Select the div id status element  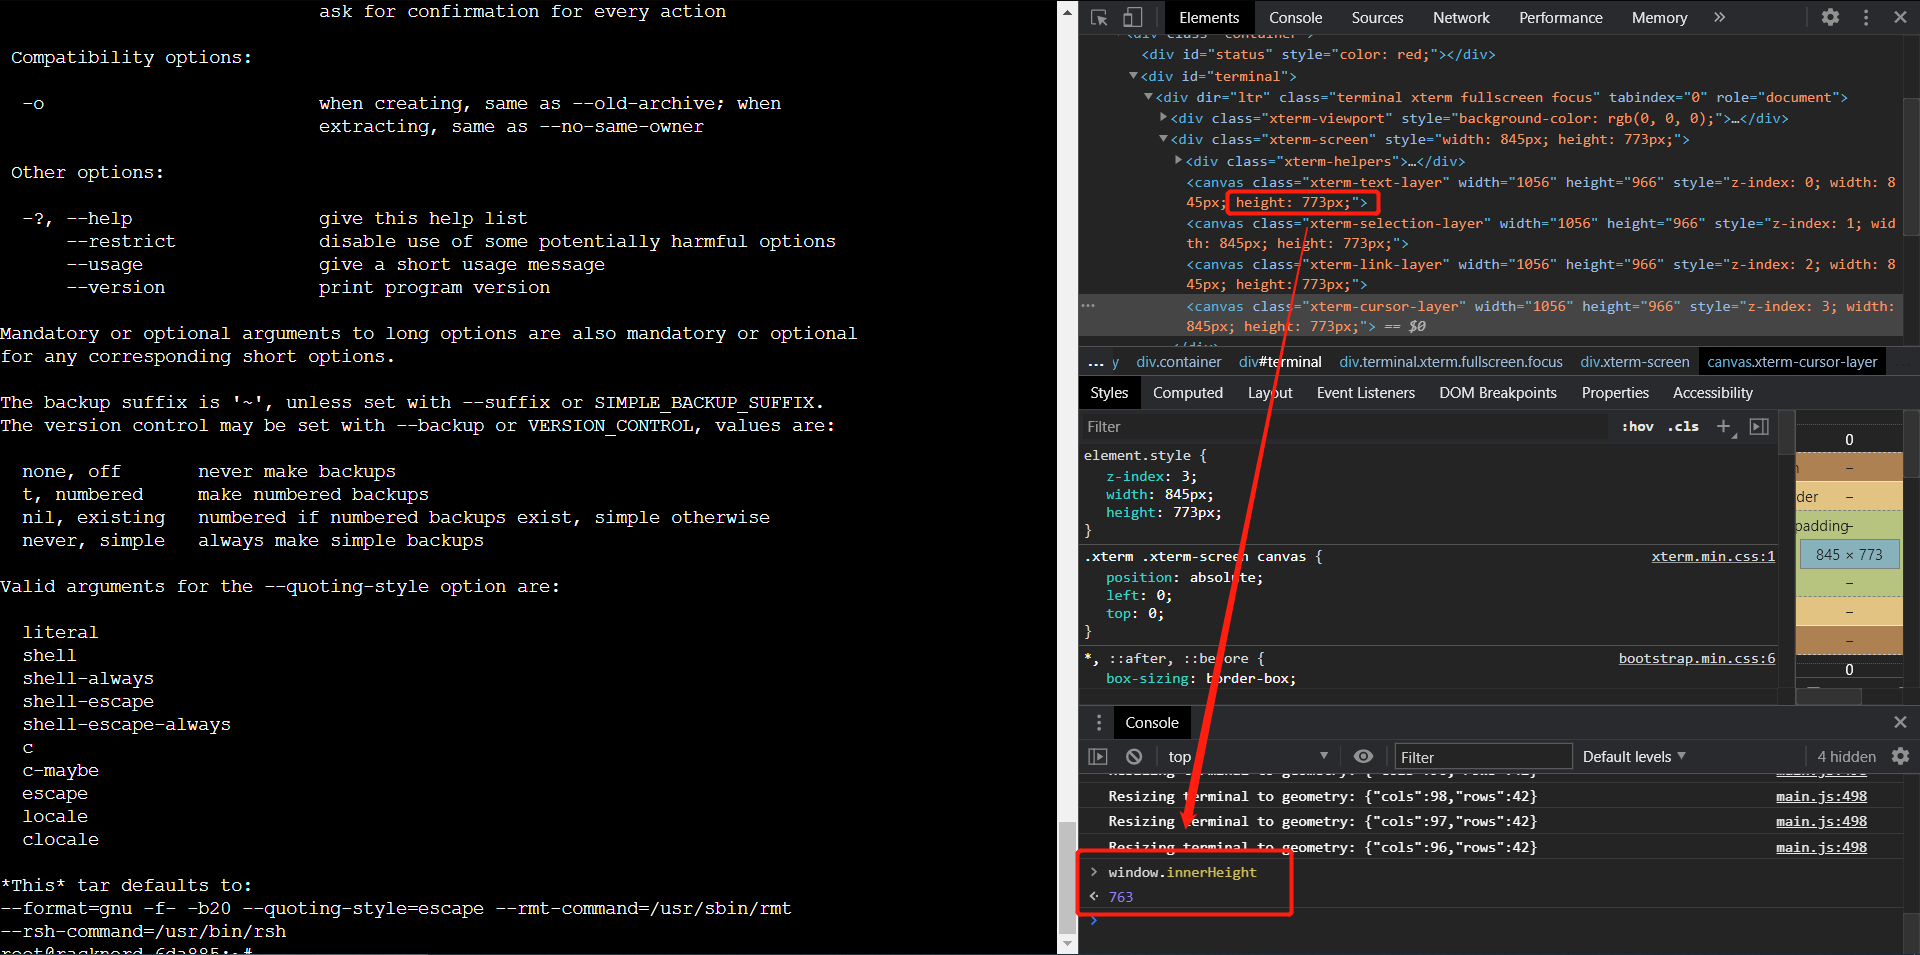(1318, 55)
